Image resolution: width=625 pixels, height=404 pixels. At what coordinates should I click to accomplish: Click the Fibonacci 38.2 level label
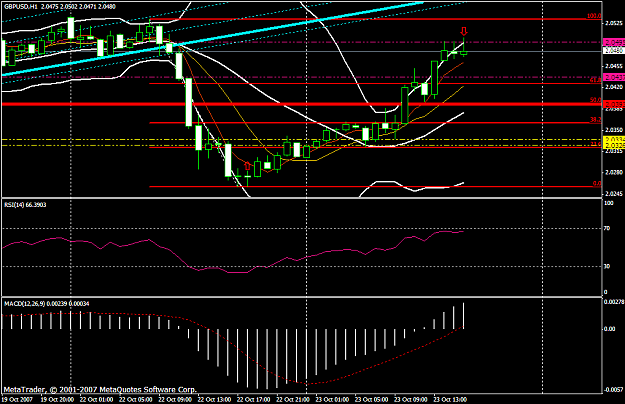596,120
